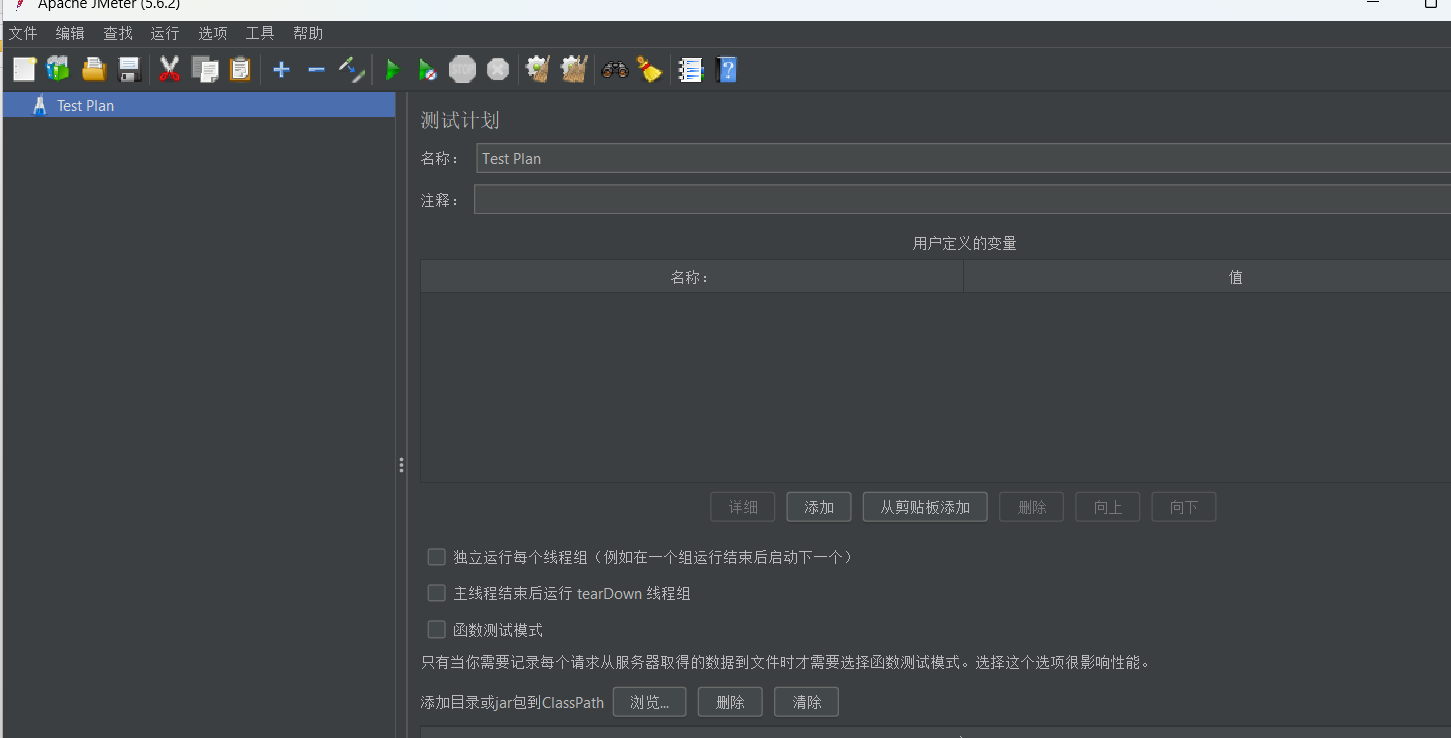Click the 清除 button for ClassPath

click(807, 702)
